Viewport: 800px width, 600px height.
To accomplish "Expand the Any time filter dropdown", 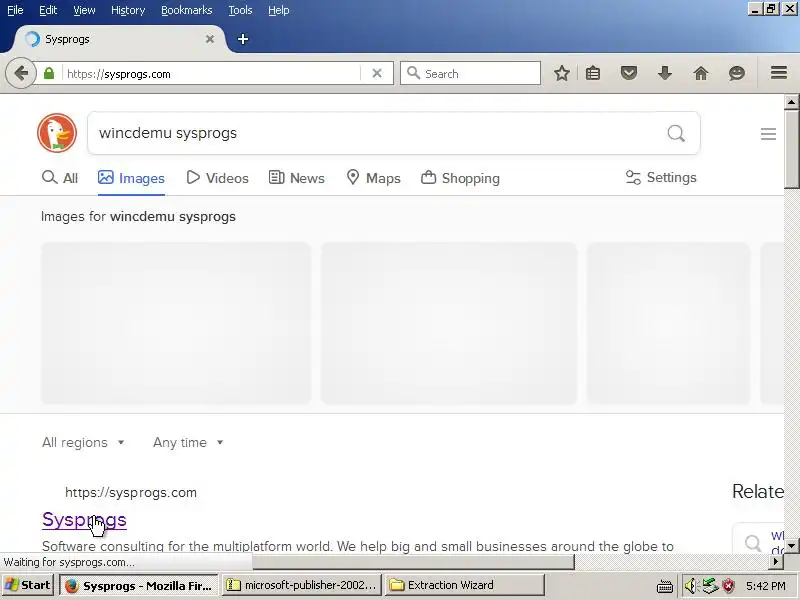I will pos(188,442).
